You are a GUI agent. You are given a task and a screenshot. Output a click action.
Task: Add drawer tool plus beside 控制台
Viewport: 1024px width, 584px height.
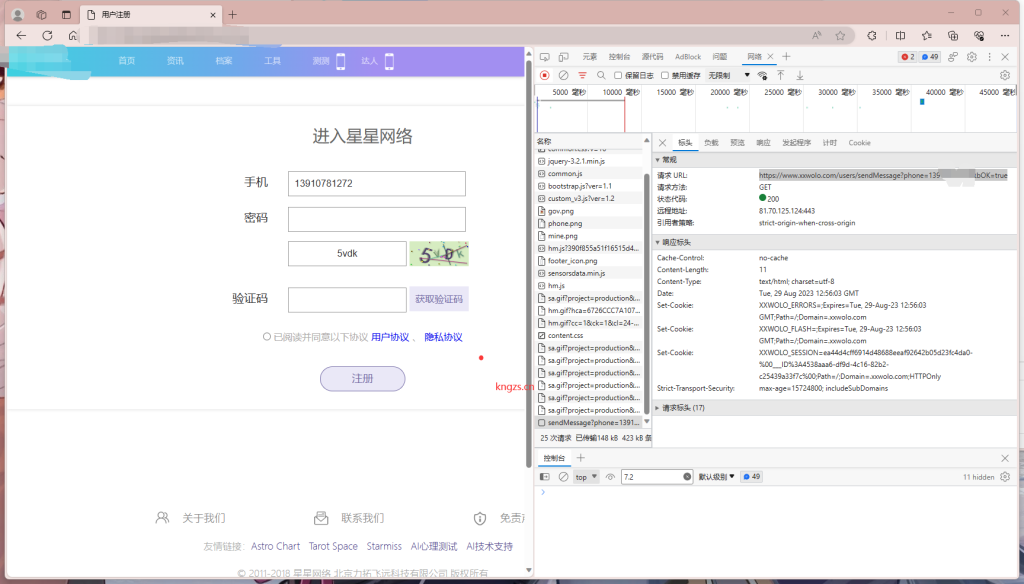581,458
